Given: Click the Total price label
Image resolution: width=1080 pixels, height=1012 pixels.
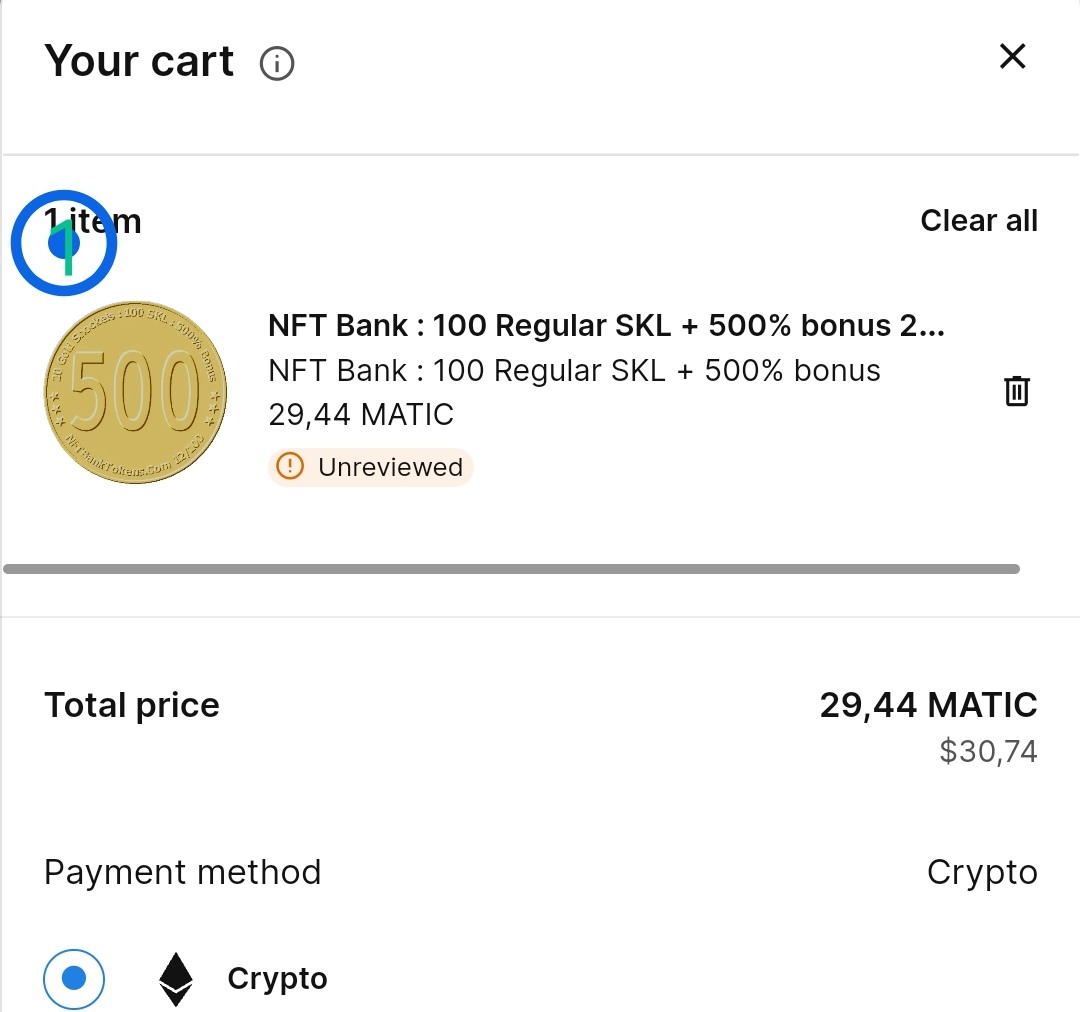Looking at the screenshot, I should point(132,705).
